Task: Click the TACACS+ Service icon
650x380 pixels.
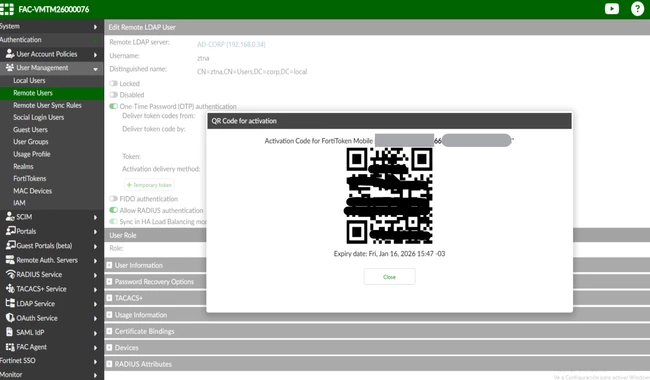Action: coord(10,288)
